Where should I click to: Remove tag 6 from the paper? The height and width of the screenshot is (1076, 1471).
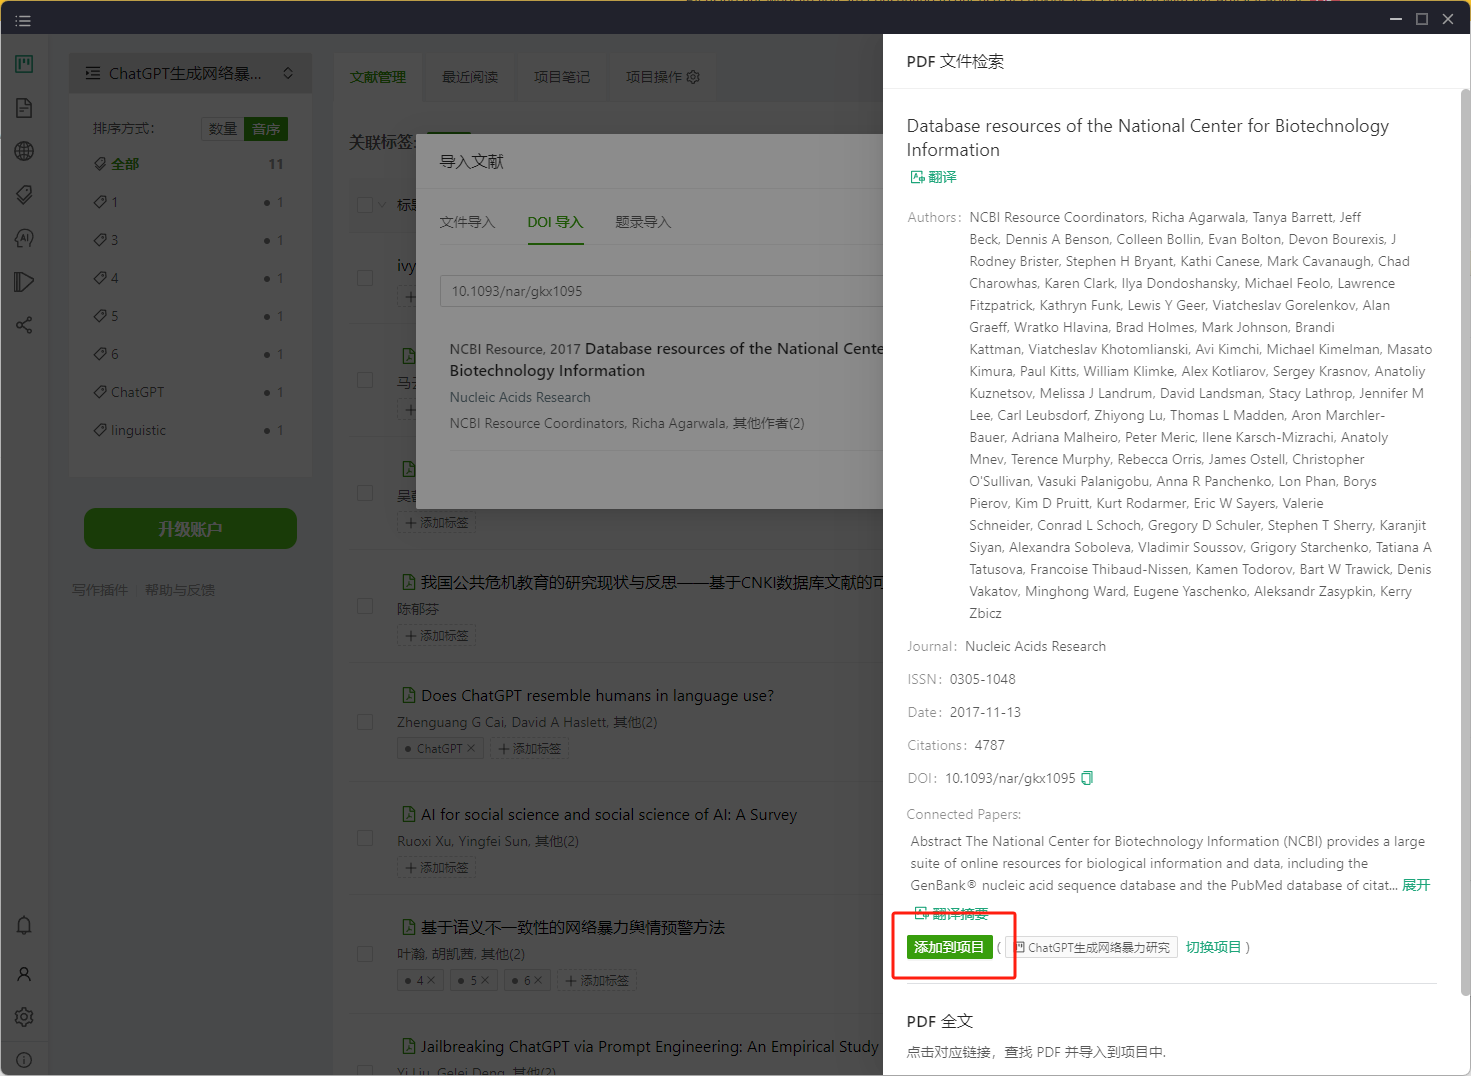539,980
